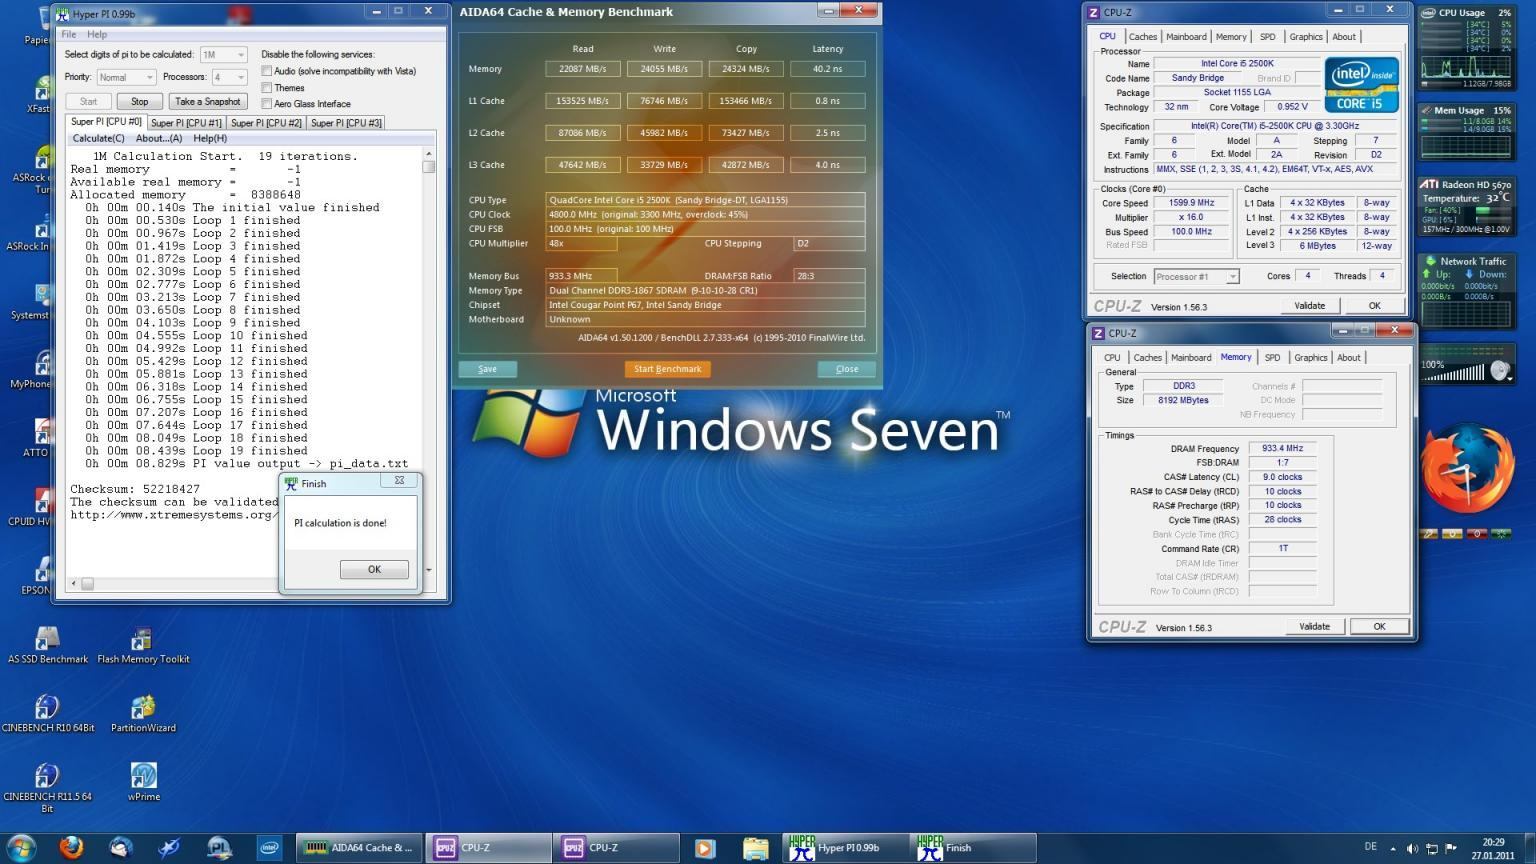1536x864 pixels.
Task: Click the network tray icon
Action: (1431, 848)
